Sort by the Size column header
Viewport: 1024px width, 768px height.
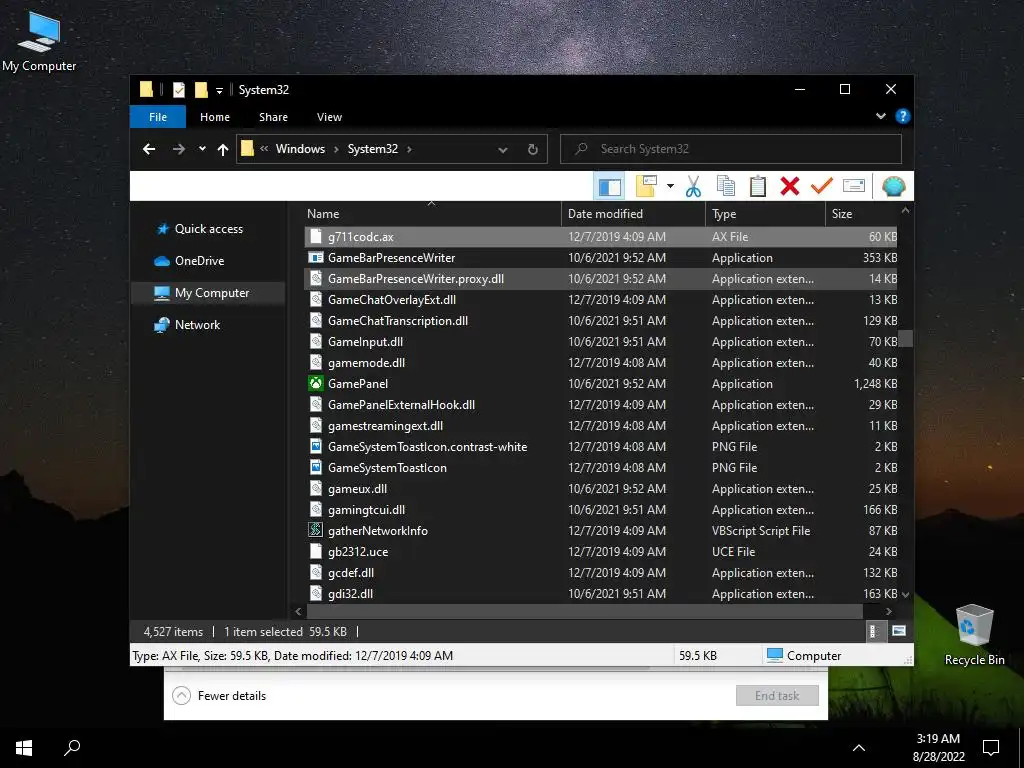click(861, 214)
